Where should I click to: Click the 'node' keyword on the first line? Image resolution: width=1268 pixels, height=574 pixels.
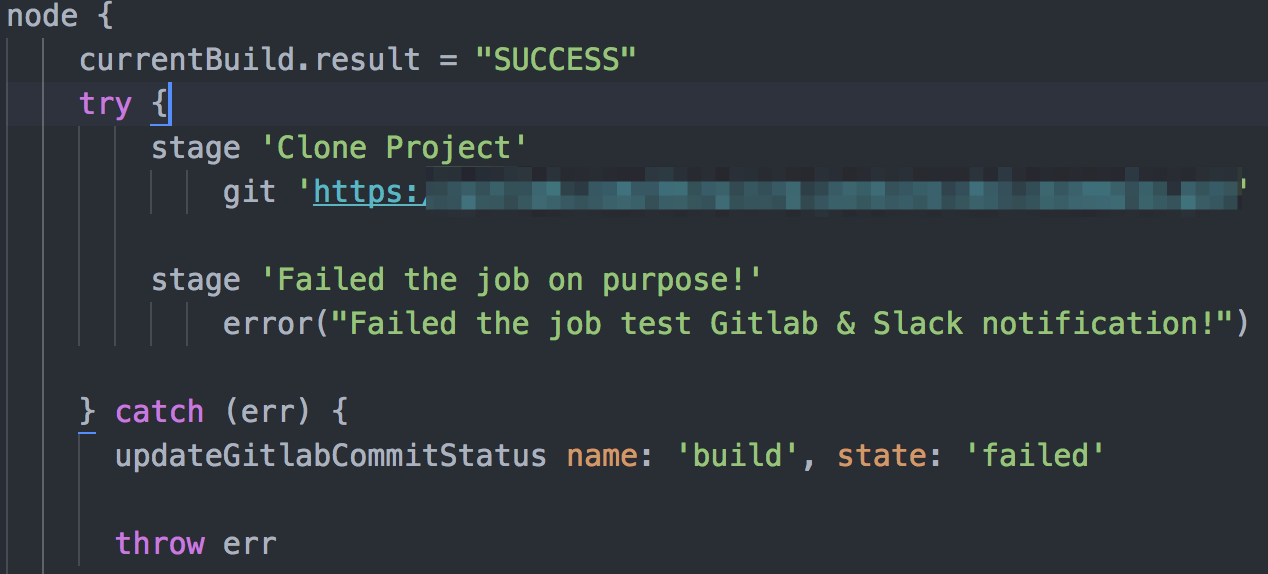pyautogui.click(x=42, y=16)
